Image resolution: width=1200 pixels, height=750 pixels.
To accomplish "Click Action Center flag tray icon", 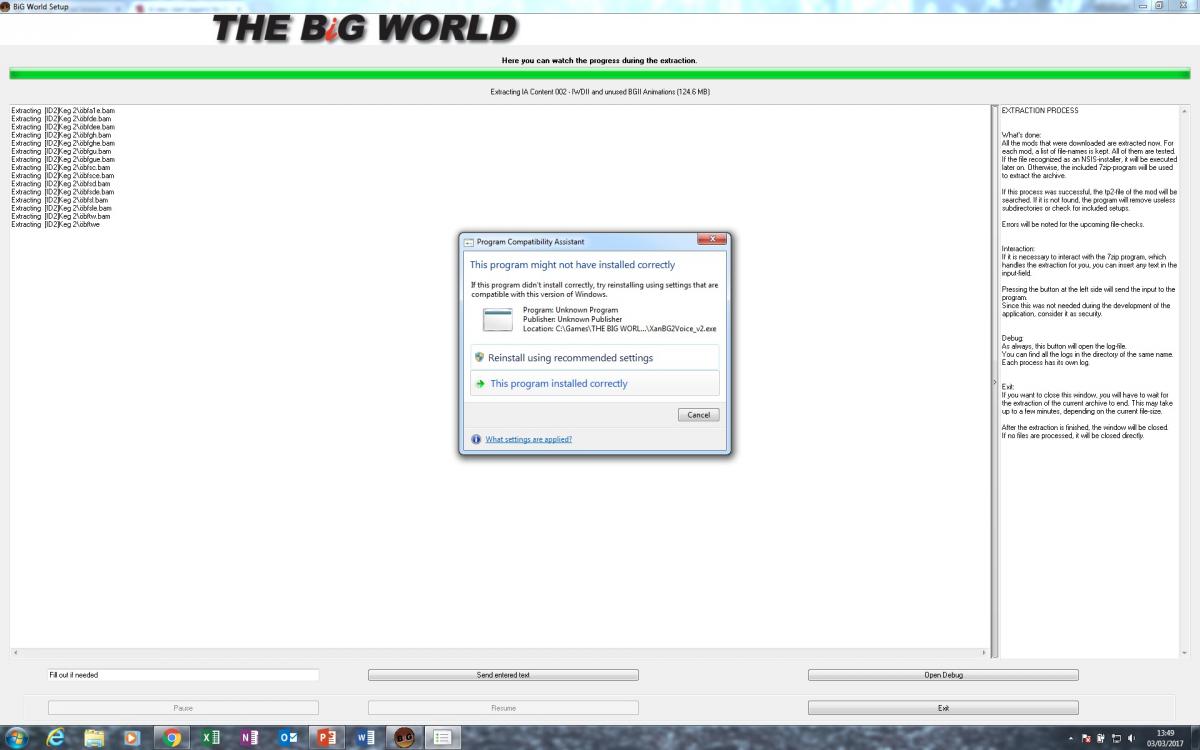I will pyautogui.click(x=1086, y=738).
